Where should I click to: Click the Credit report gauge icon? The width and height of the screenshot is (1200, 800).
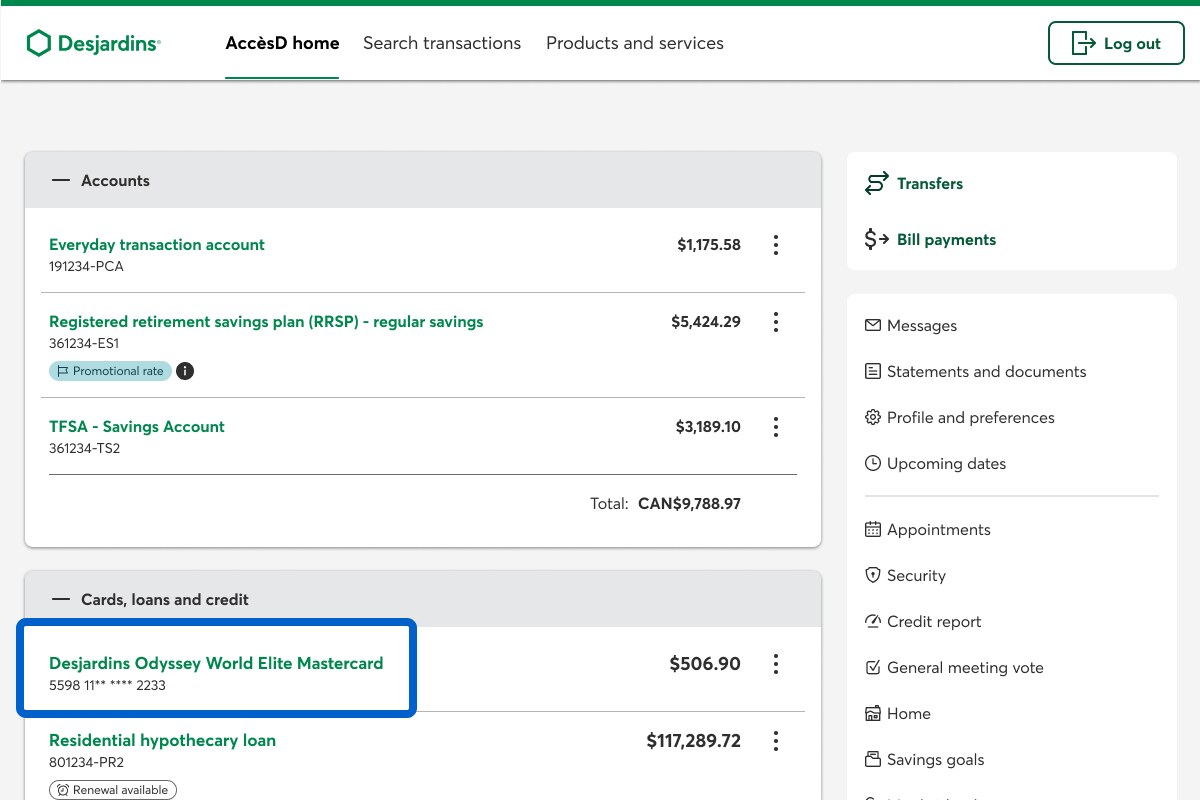coord(873,622)
